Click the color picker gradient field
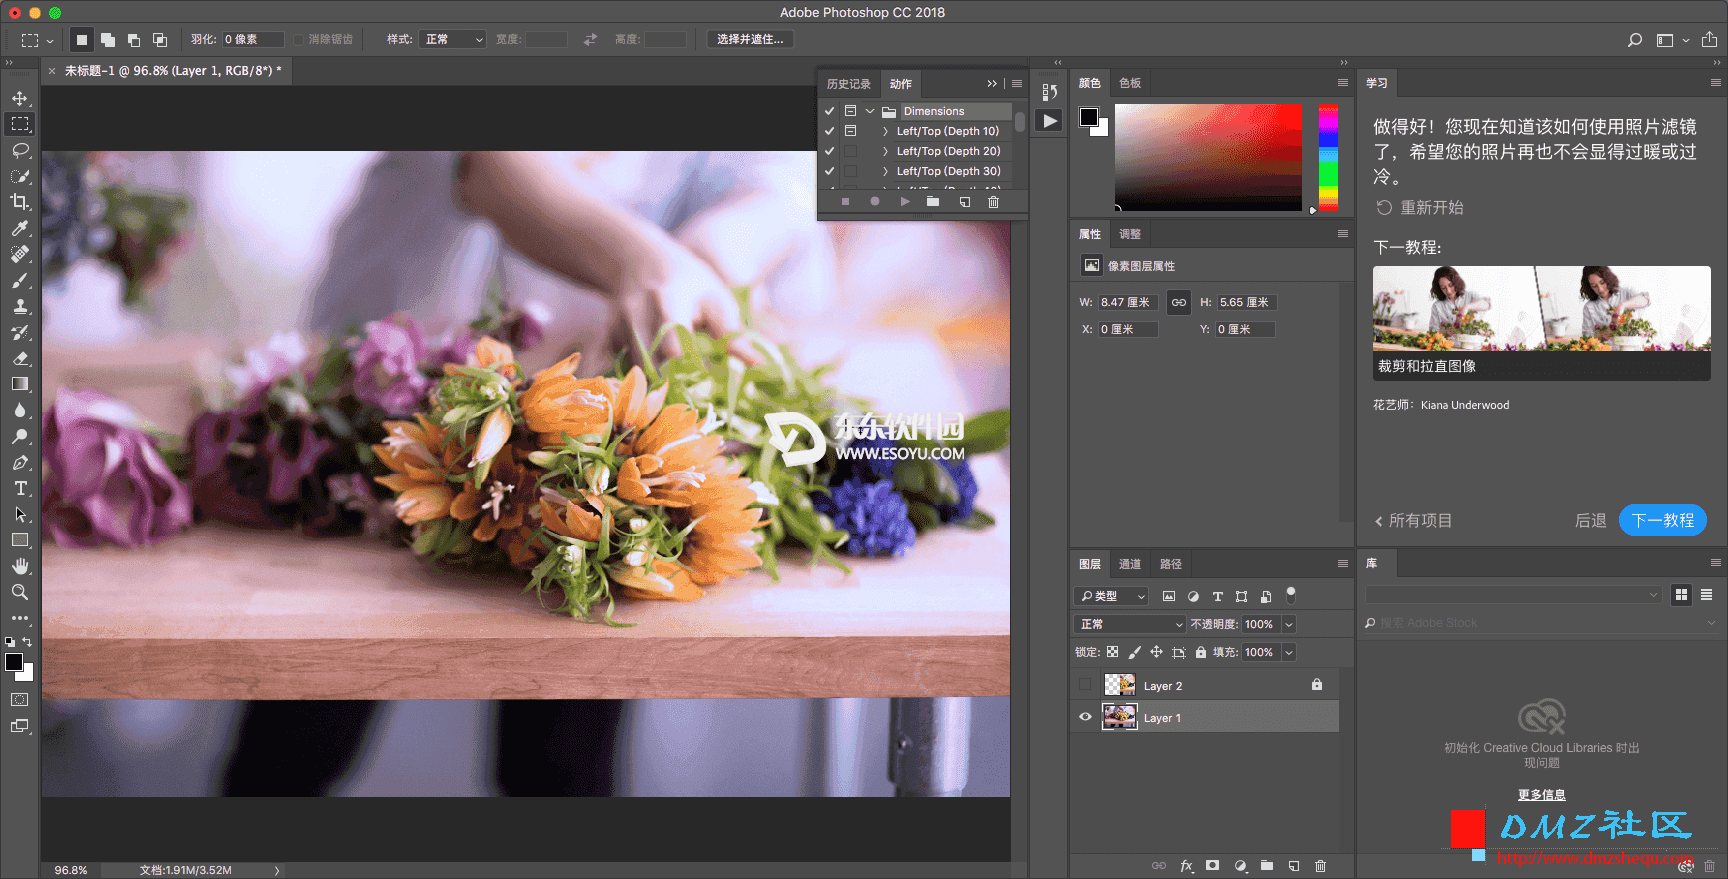The image size is (1728, 879). pyautogui.click(x=1208, y=157)
